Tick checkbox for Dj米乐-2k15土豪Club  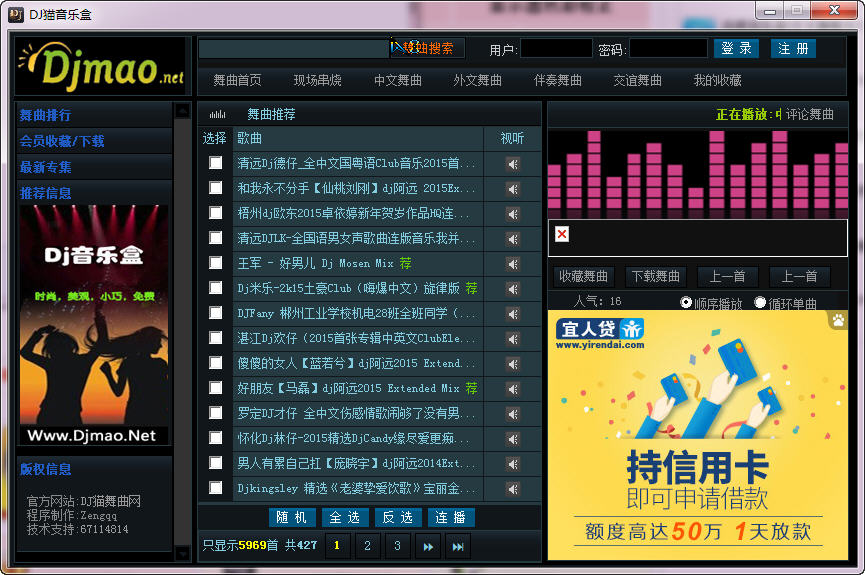tap(216, 288)
